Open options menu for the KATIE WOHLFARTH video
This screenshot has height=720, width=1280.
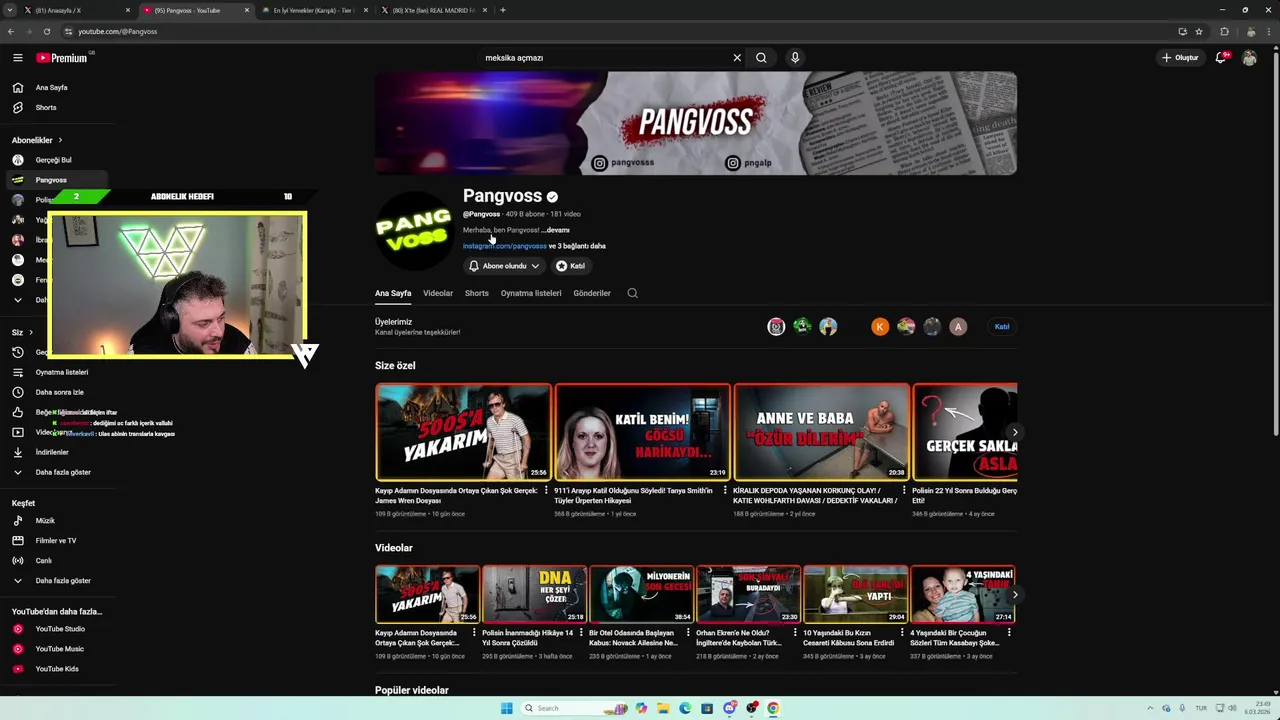point(904,491)
